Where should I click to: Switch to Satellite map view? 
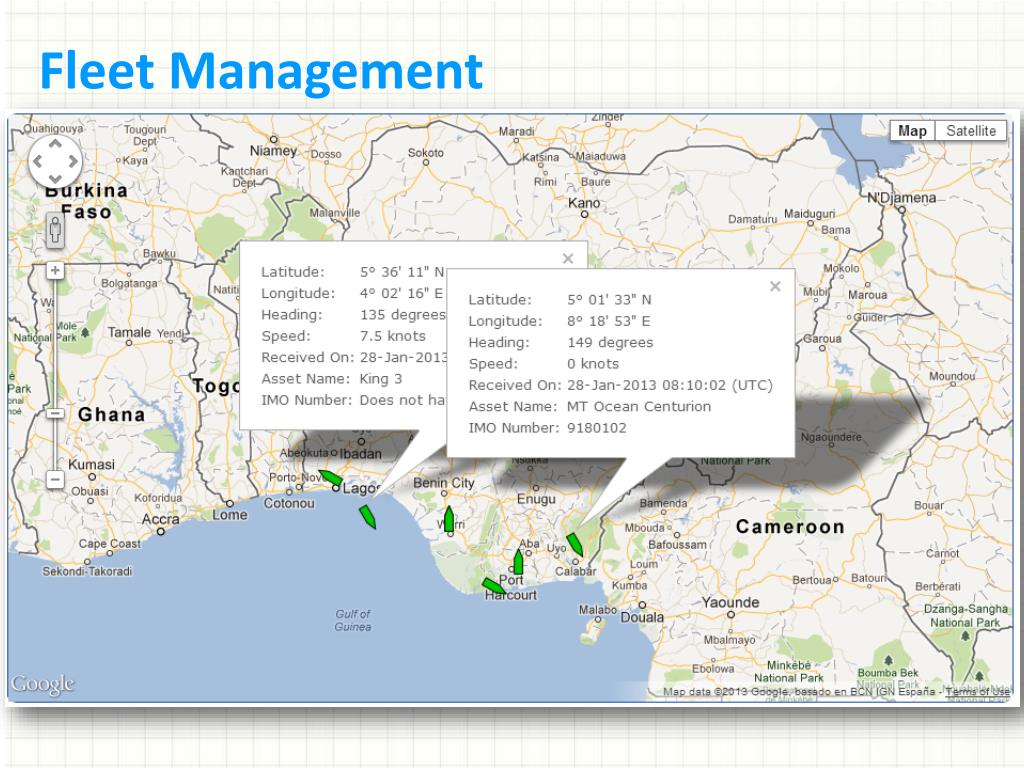point(970,131)
